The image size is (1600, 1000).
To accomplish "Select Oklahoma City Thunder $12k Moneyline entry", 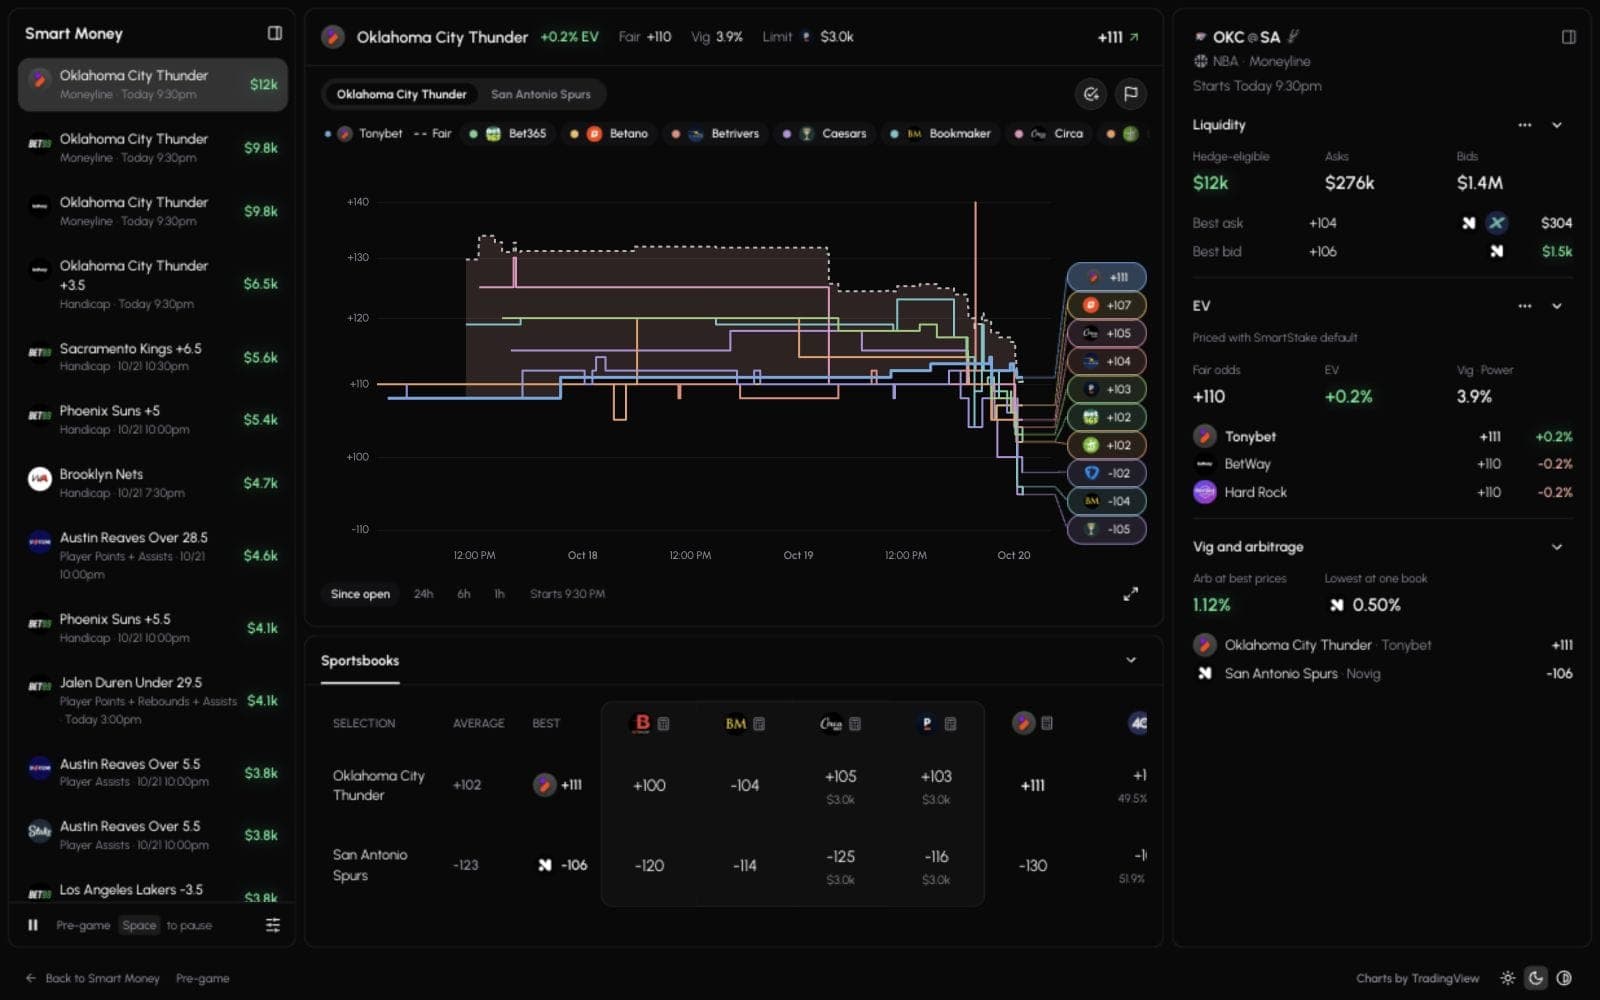I will click(x=153, y=84).
